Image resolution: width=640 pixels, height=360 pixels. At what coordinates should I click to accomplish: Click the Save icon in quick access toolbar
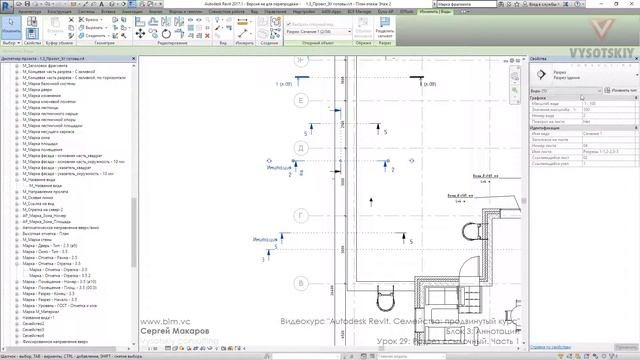pos(27,4)
